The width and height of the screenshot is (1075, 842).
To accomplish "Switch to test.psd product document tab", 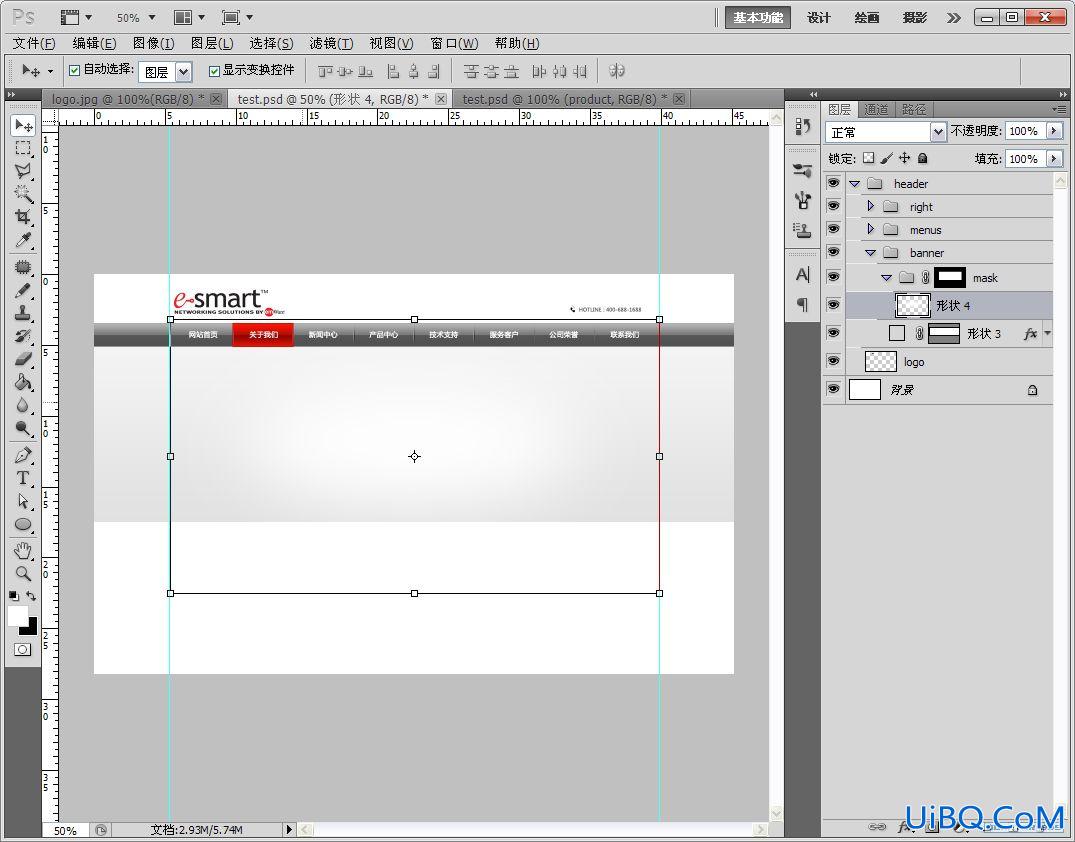I will tap(564, 99).
